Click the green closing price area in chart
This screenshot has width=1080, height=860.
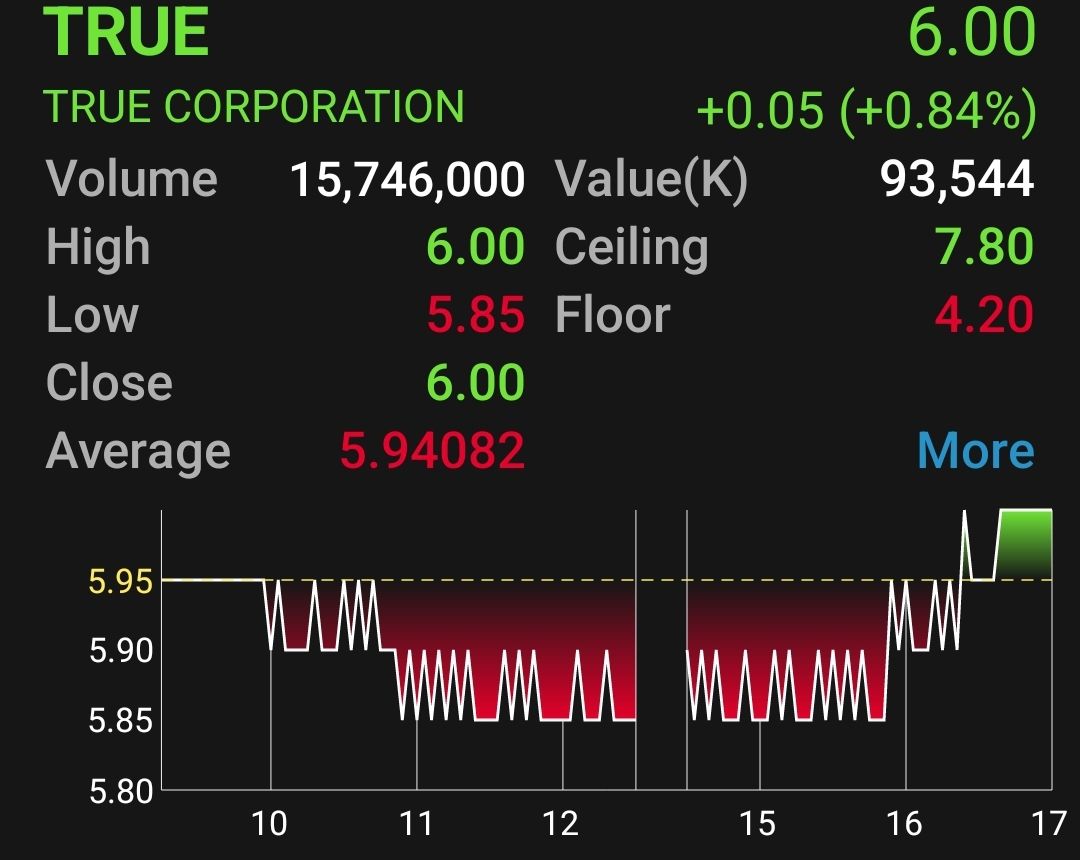click(1024, 545)
